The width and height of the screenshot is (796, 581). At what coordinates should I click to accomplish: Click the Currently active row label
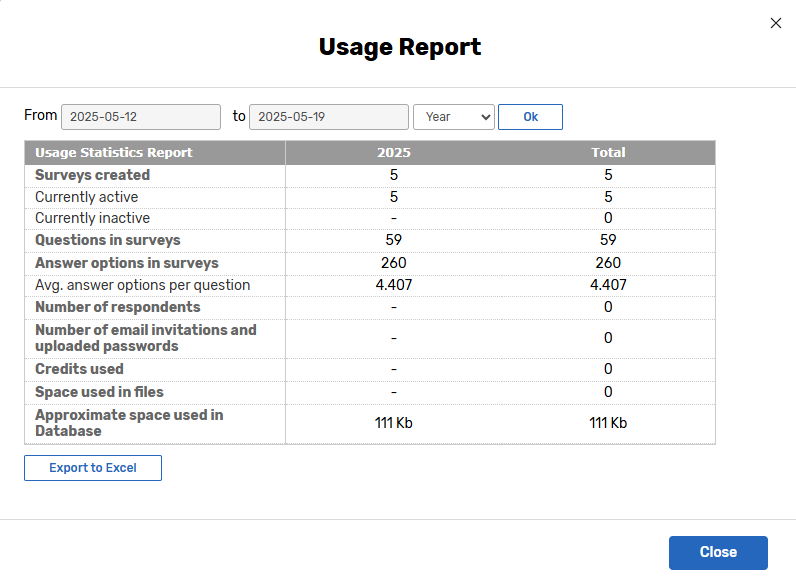tap(86, 197)
